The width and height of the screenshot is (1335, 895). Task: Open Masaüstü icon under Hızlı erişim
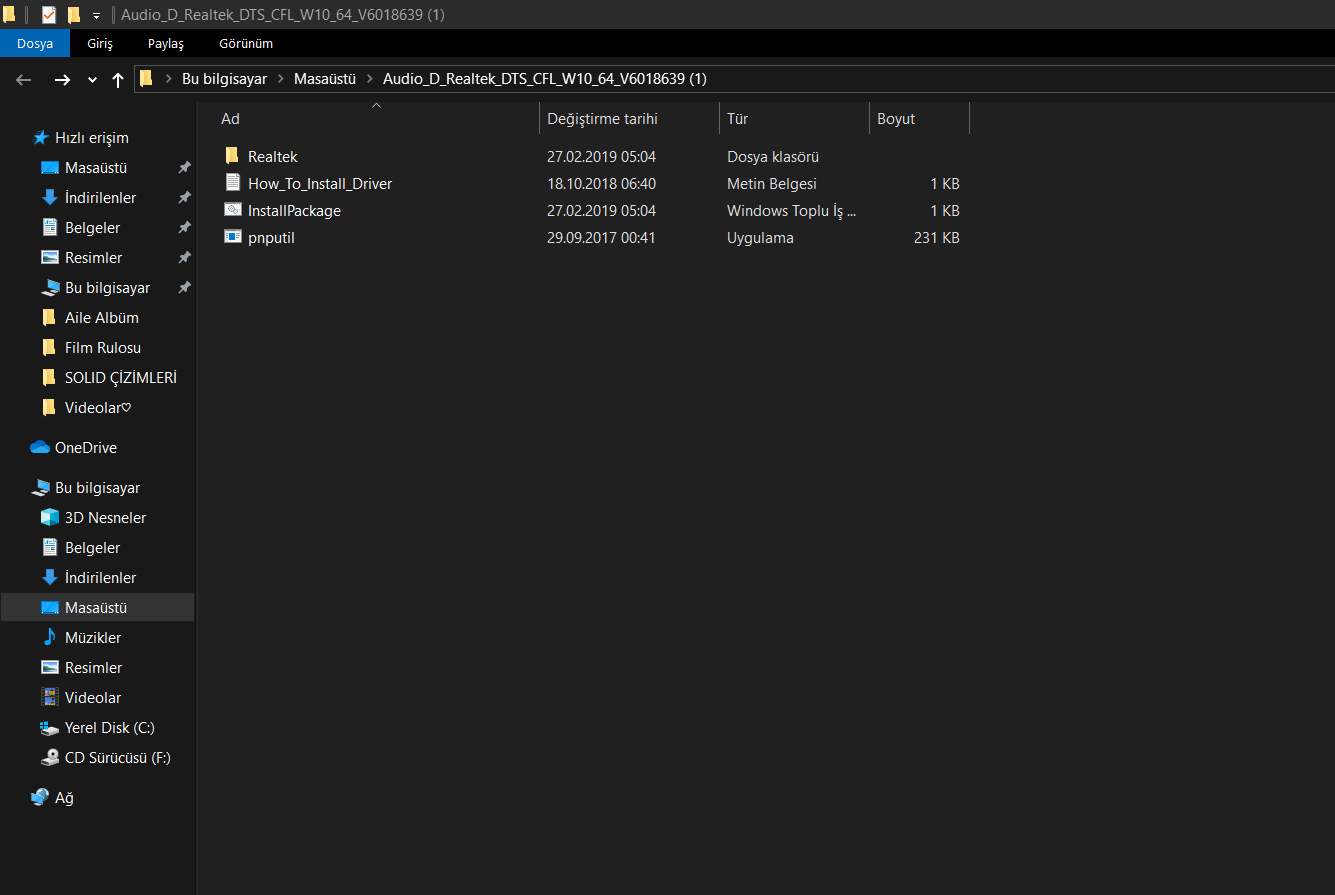(50, 168)
